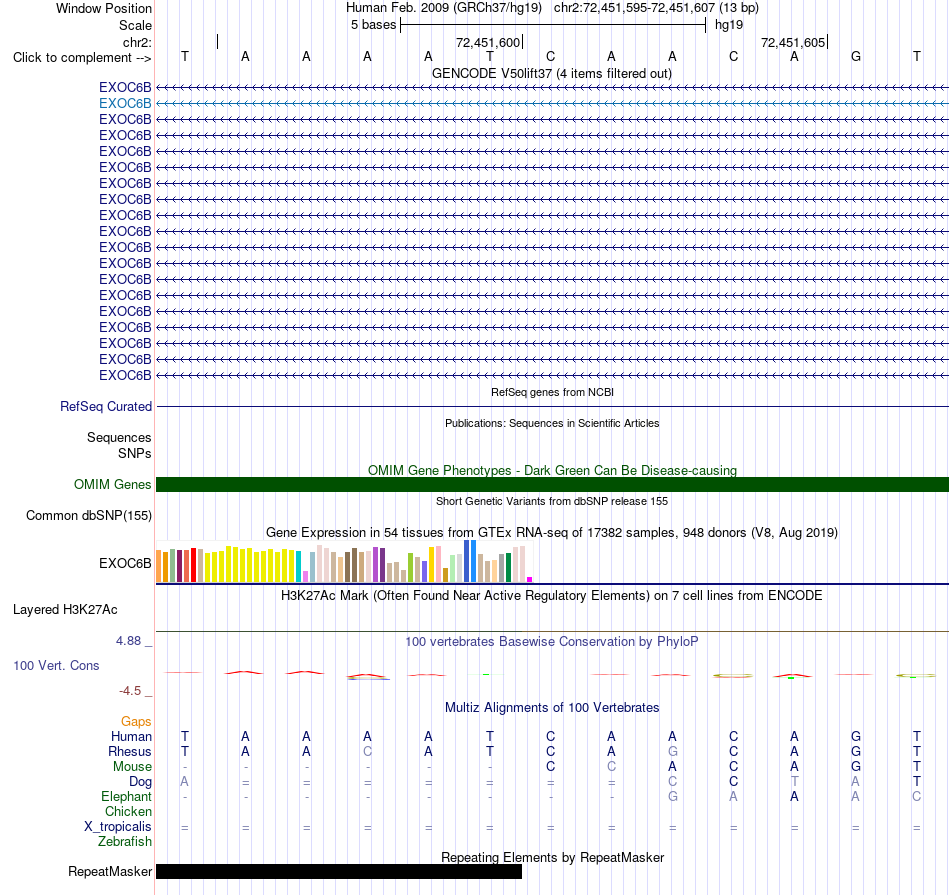Click the hg19 label next to scale

pos(729,25)
